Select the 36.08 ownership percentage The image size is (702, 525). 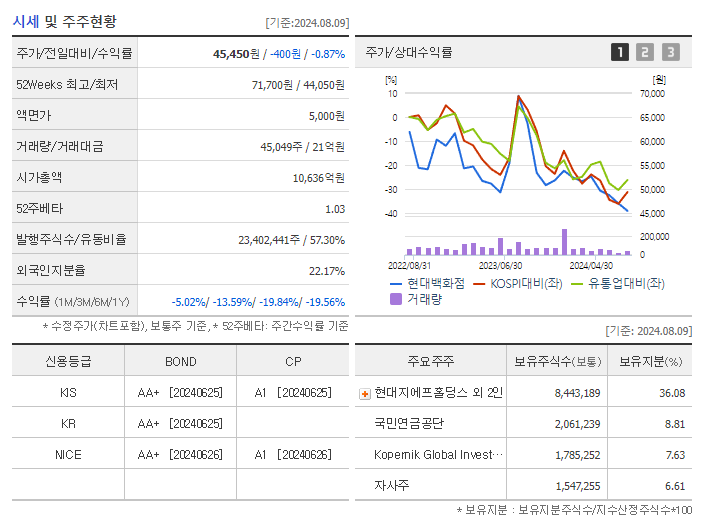[672, 393]
